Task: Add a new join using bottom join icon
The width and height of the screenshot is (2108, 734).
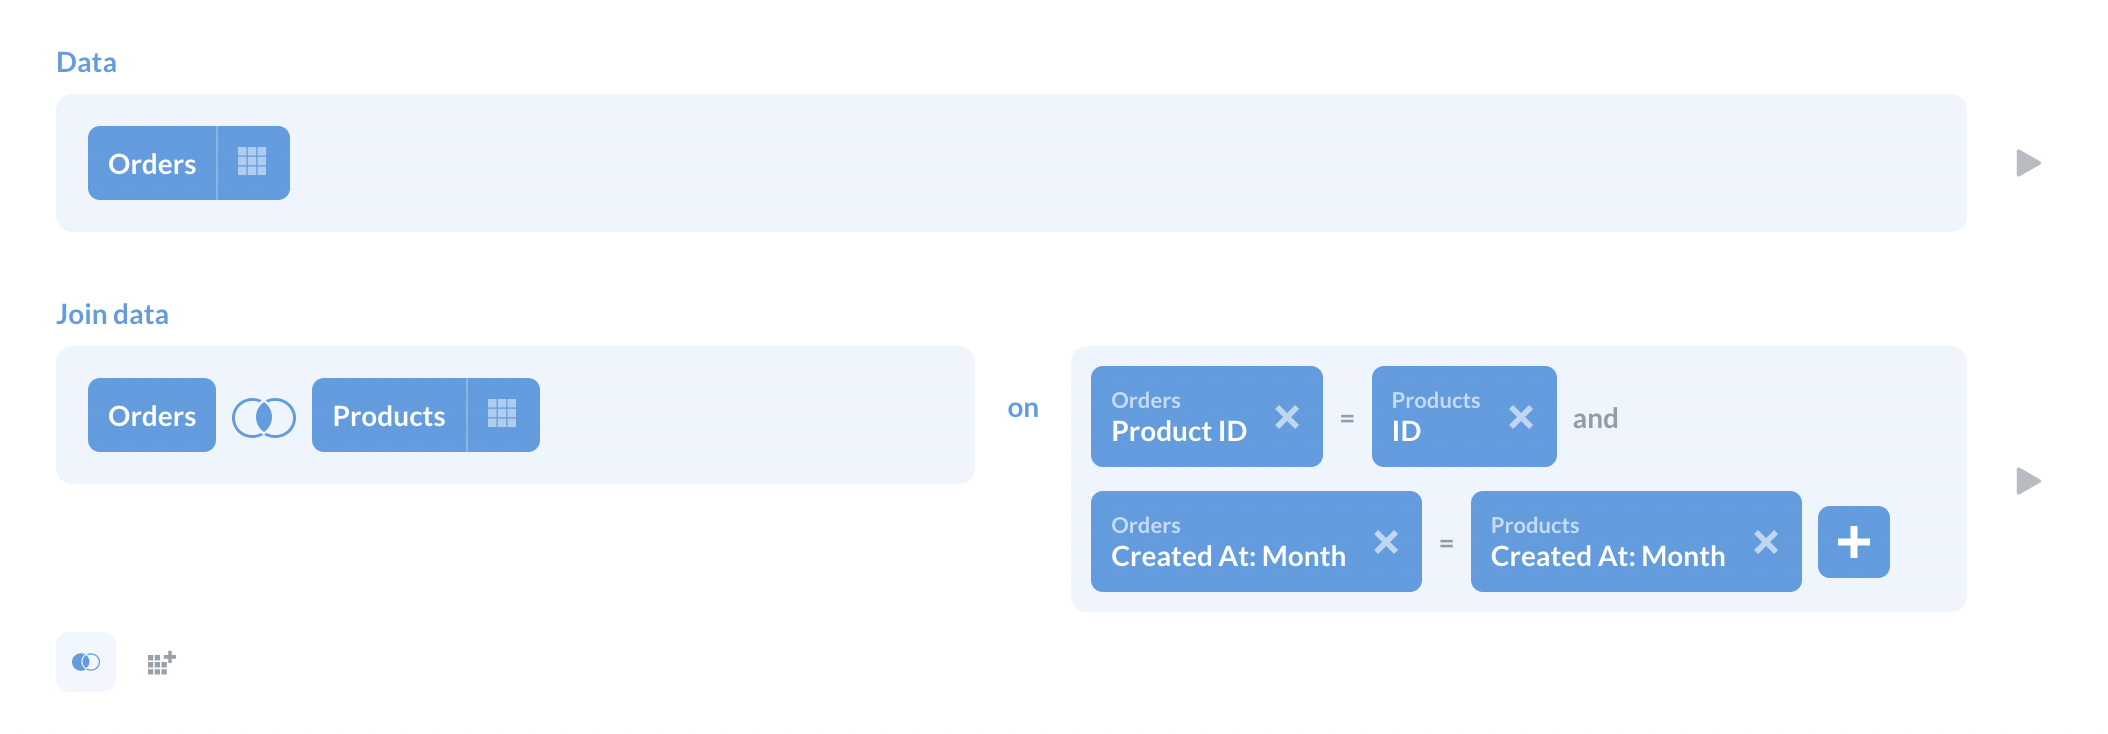Action: [86, 662]
